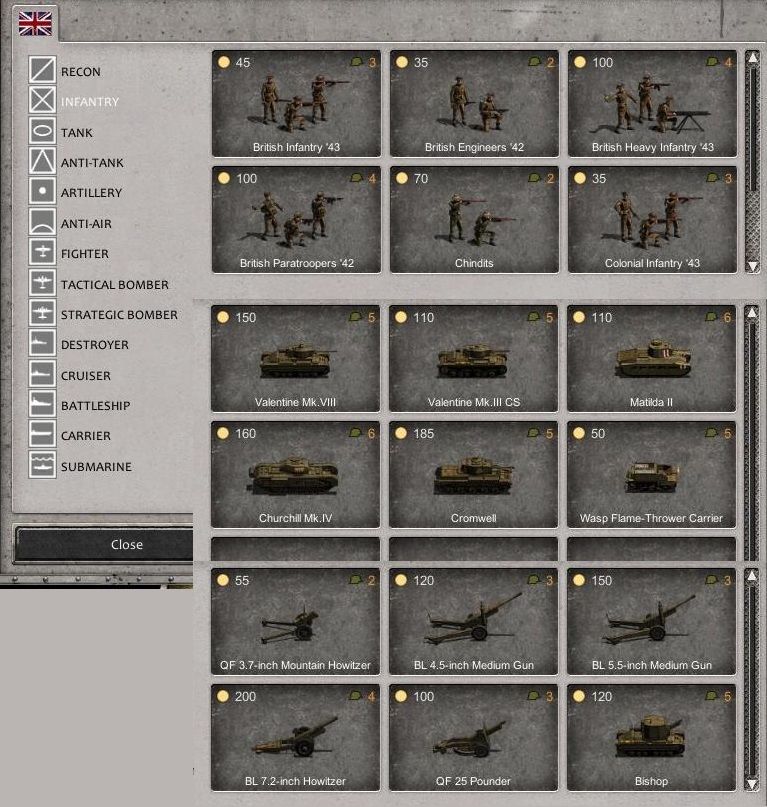The image size is (767, 807).
Task: Pick the Valentine Mk.VIII tank card
Action: 295,358
